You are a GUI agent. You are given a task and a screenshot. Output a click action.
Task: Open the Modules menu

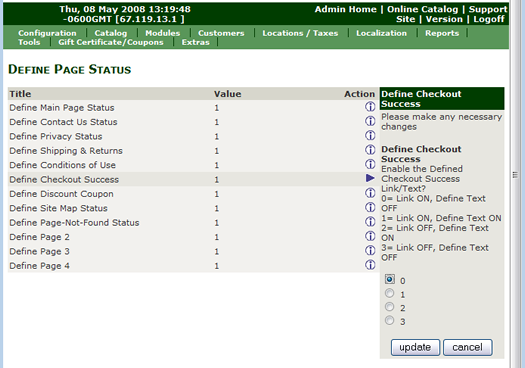pos(163,33)
